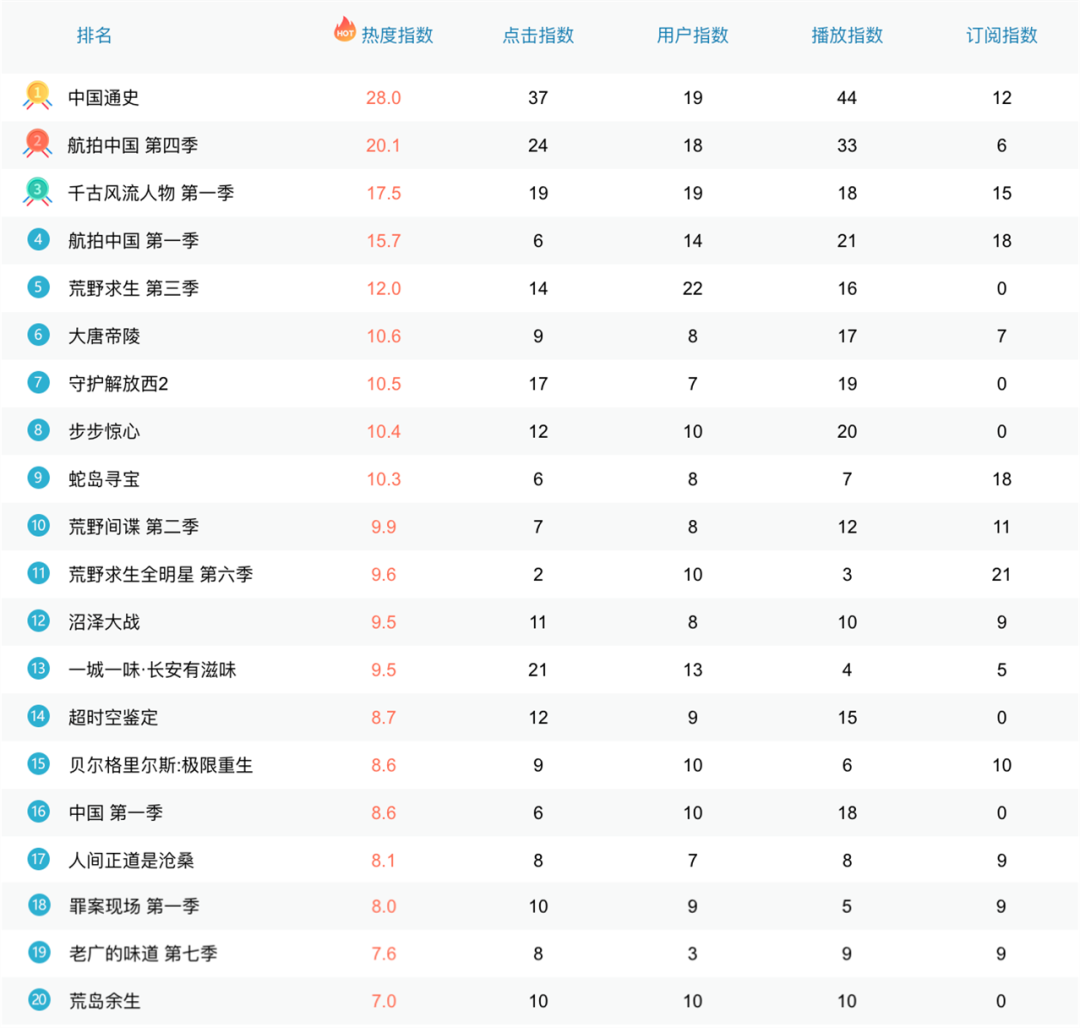The height and width of the screenshot is (1028, 1080).
Task: Open 一城一味·长安有滋味 entry
Action: (152, 670)
